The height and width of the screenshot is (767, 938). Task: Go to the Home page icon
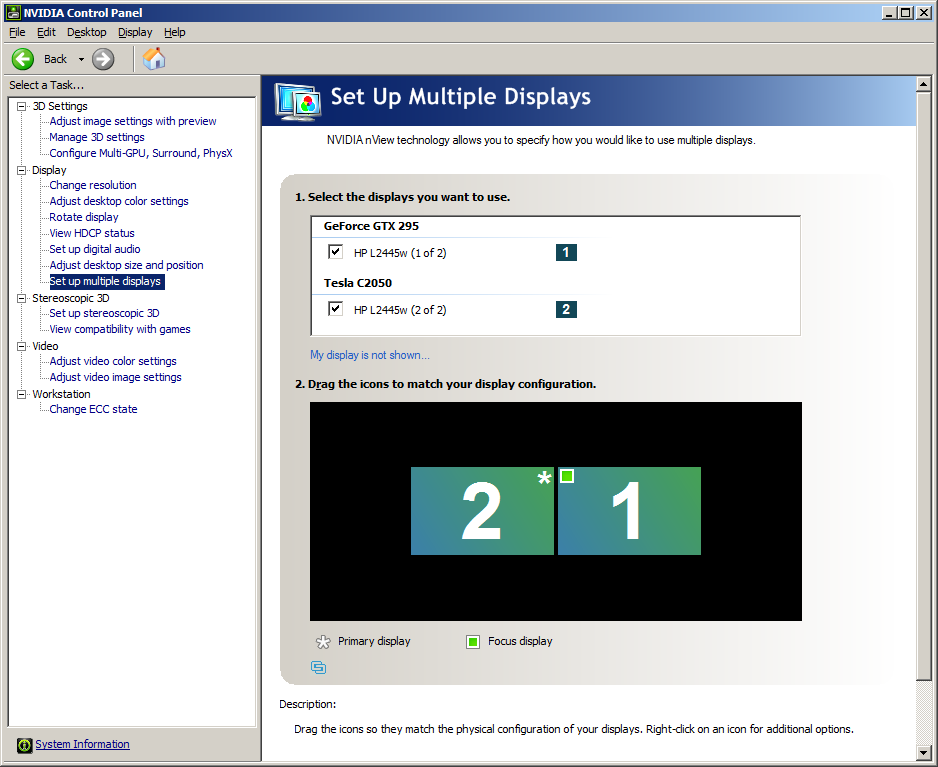point(154,59)
